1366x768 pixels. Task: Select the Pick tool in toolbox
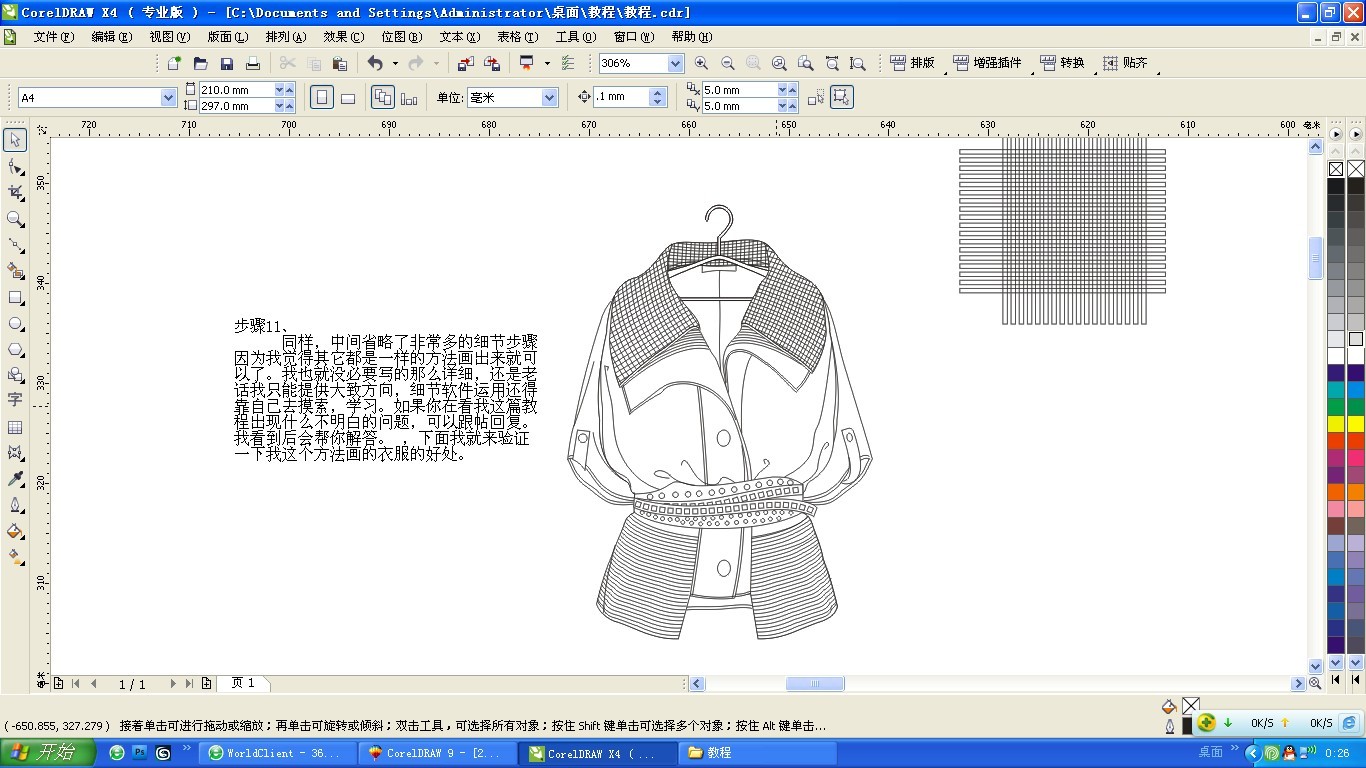pyautogui.click(x=15, y=140)
